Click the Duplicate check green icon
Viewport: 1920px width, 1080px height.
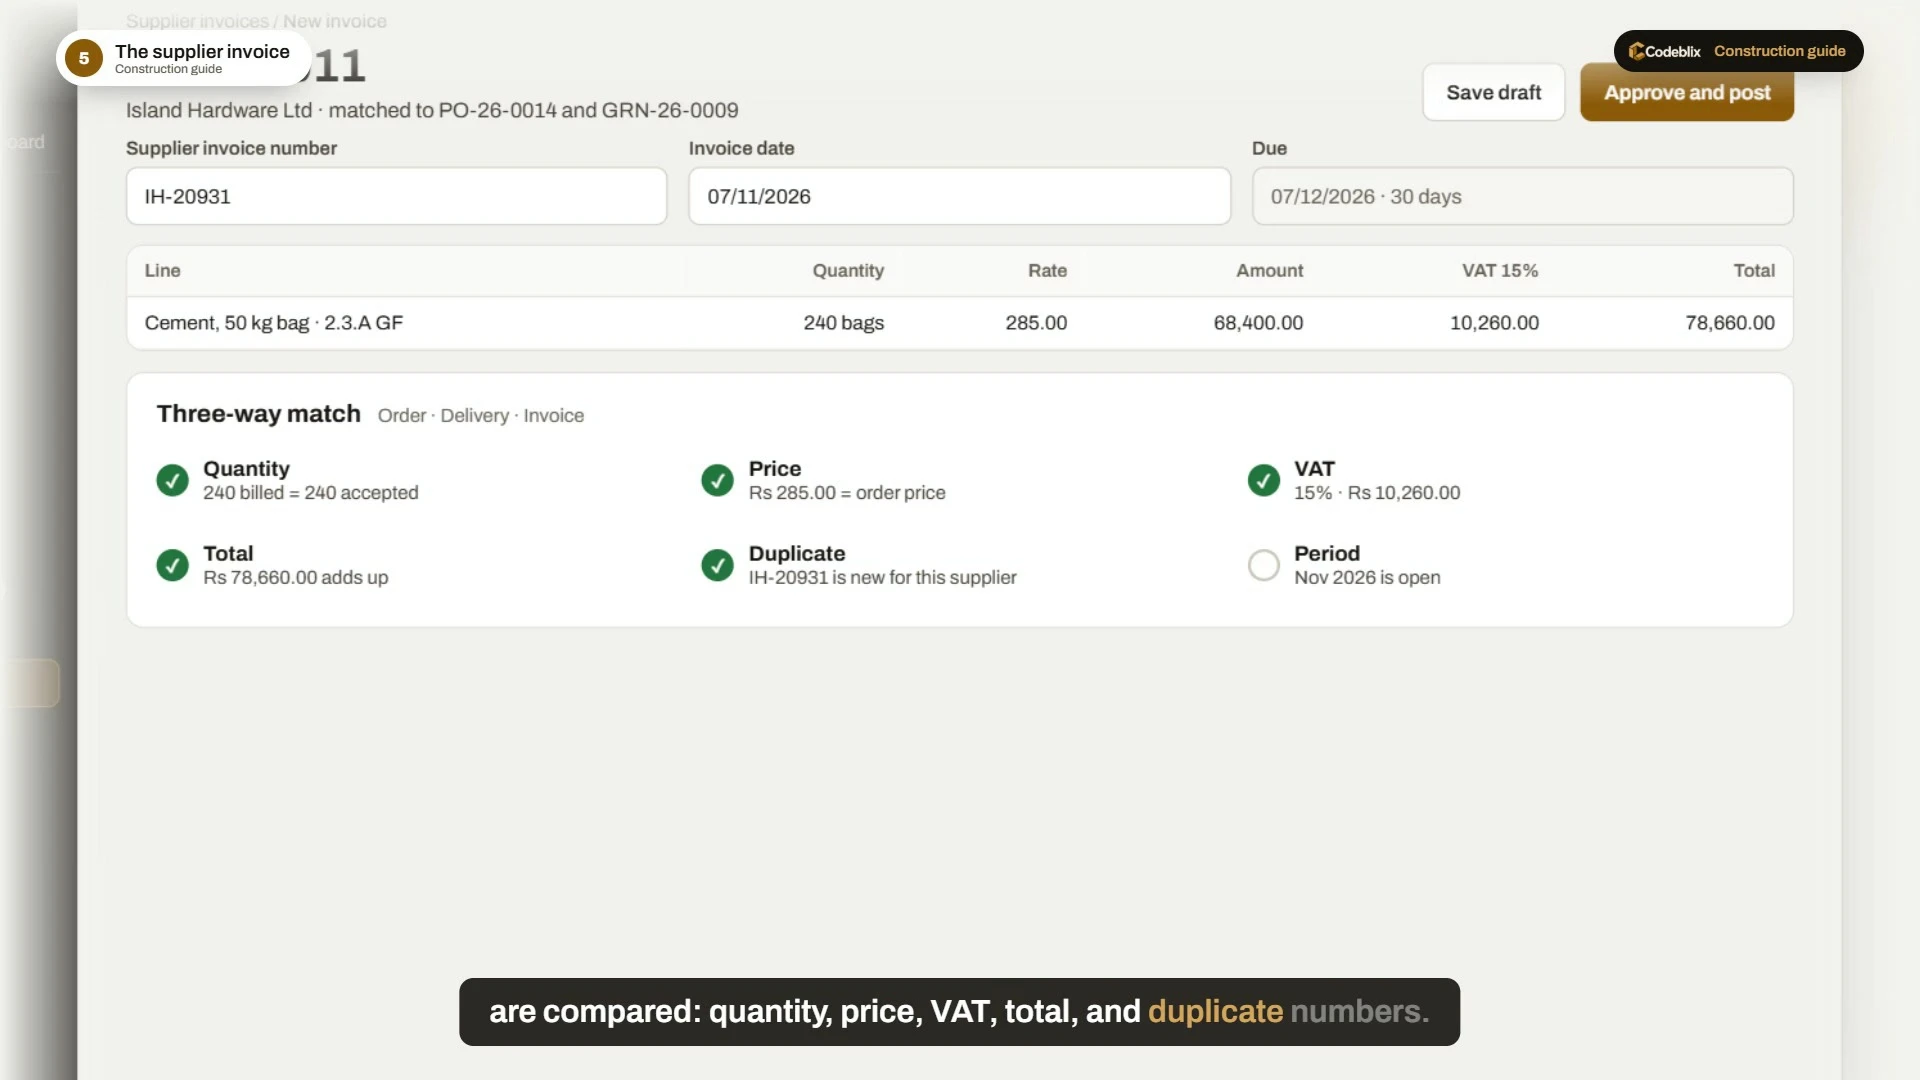click(717, 566)
